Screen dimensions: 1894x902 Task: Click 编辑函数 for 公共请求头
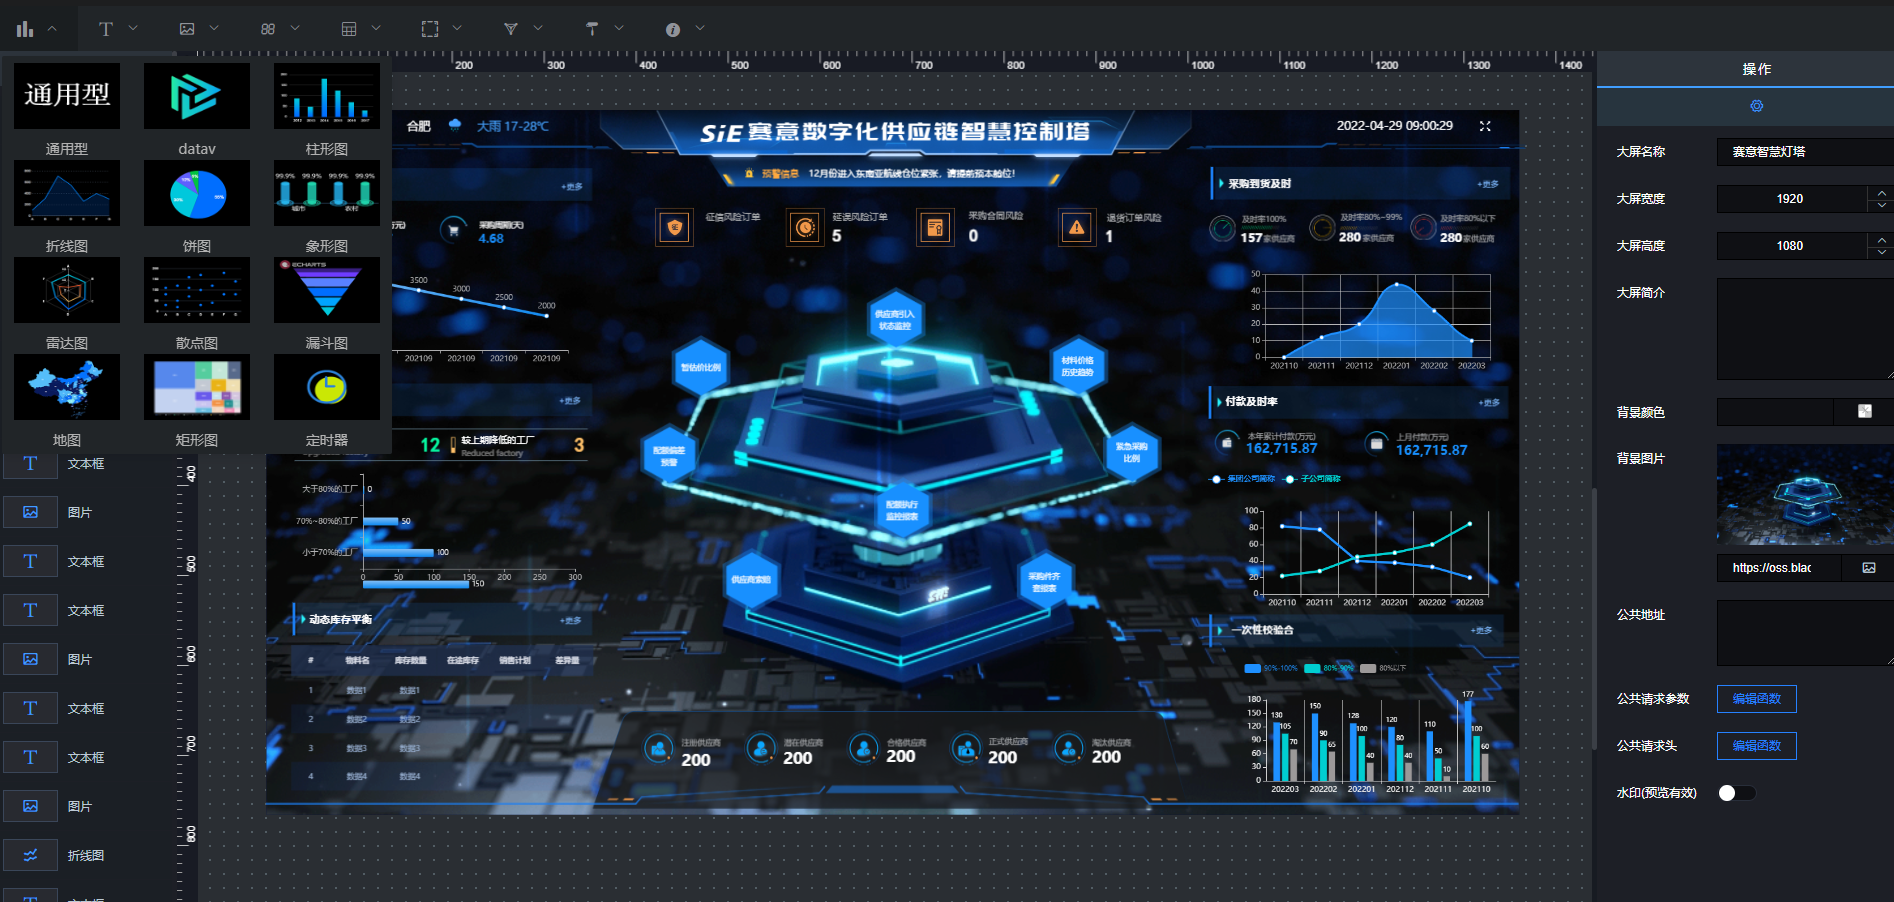(x=1756, y=746)
